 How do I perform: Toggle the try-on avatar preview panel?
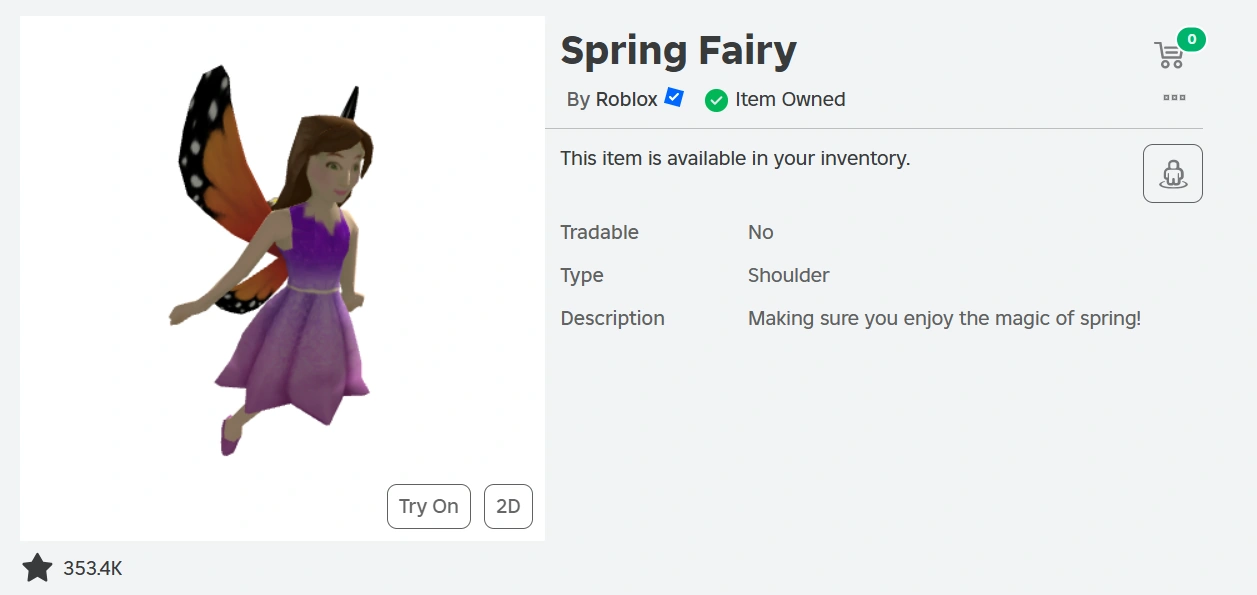pos(1172,172)
